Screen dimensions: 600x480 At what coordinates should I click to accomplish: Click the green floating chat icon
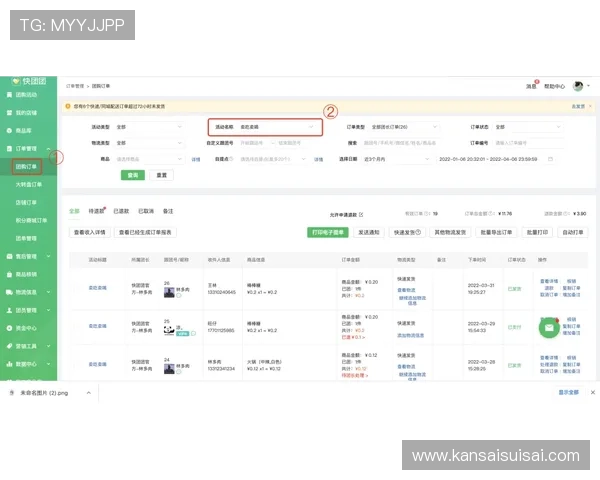(x=550, y=327)
